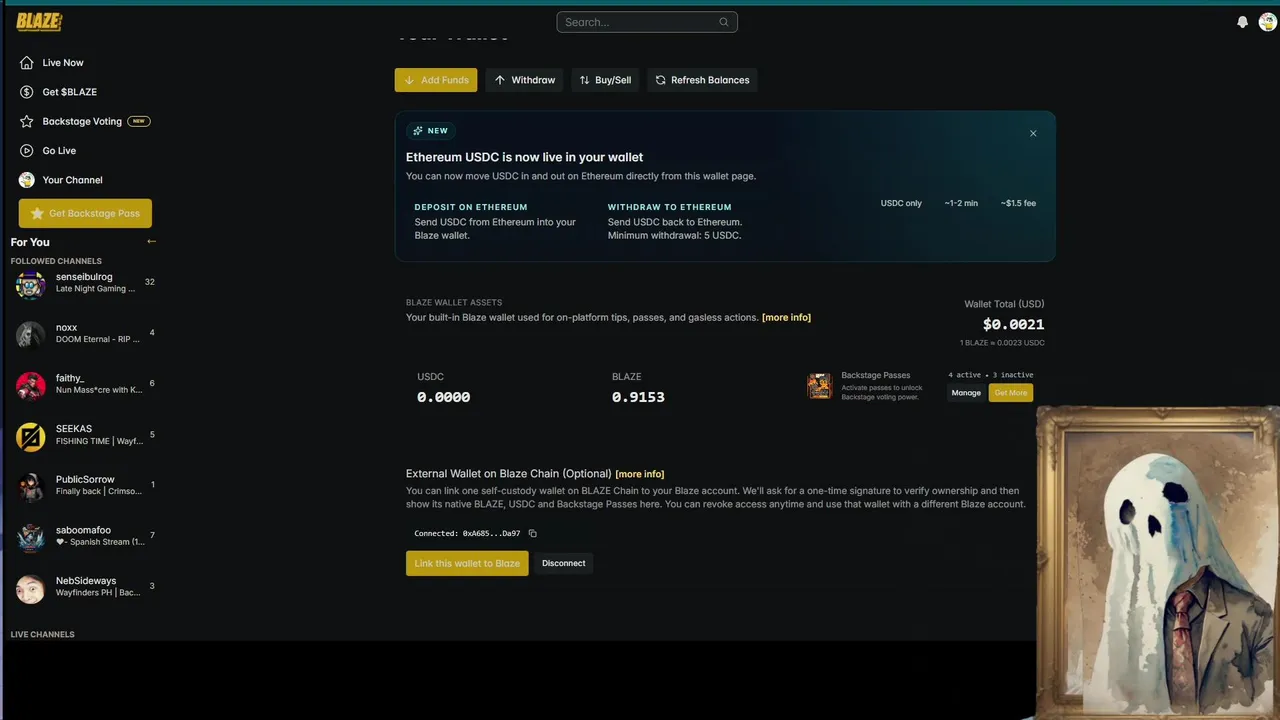Open more info for External Wallet
The height and width of the screenshot is (720, 1280).
pyautogui.click(x=640, y=474)
